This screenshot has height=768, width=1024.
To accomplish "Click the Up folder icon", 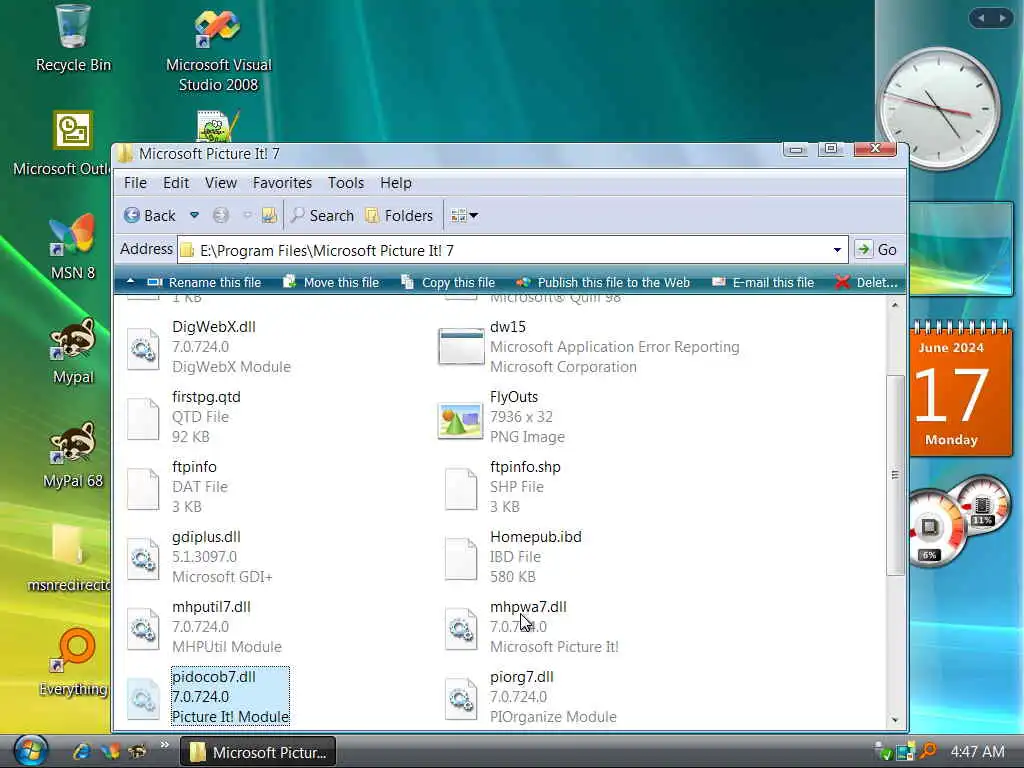I will pyautogui.click(x=269, y=216).
